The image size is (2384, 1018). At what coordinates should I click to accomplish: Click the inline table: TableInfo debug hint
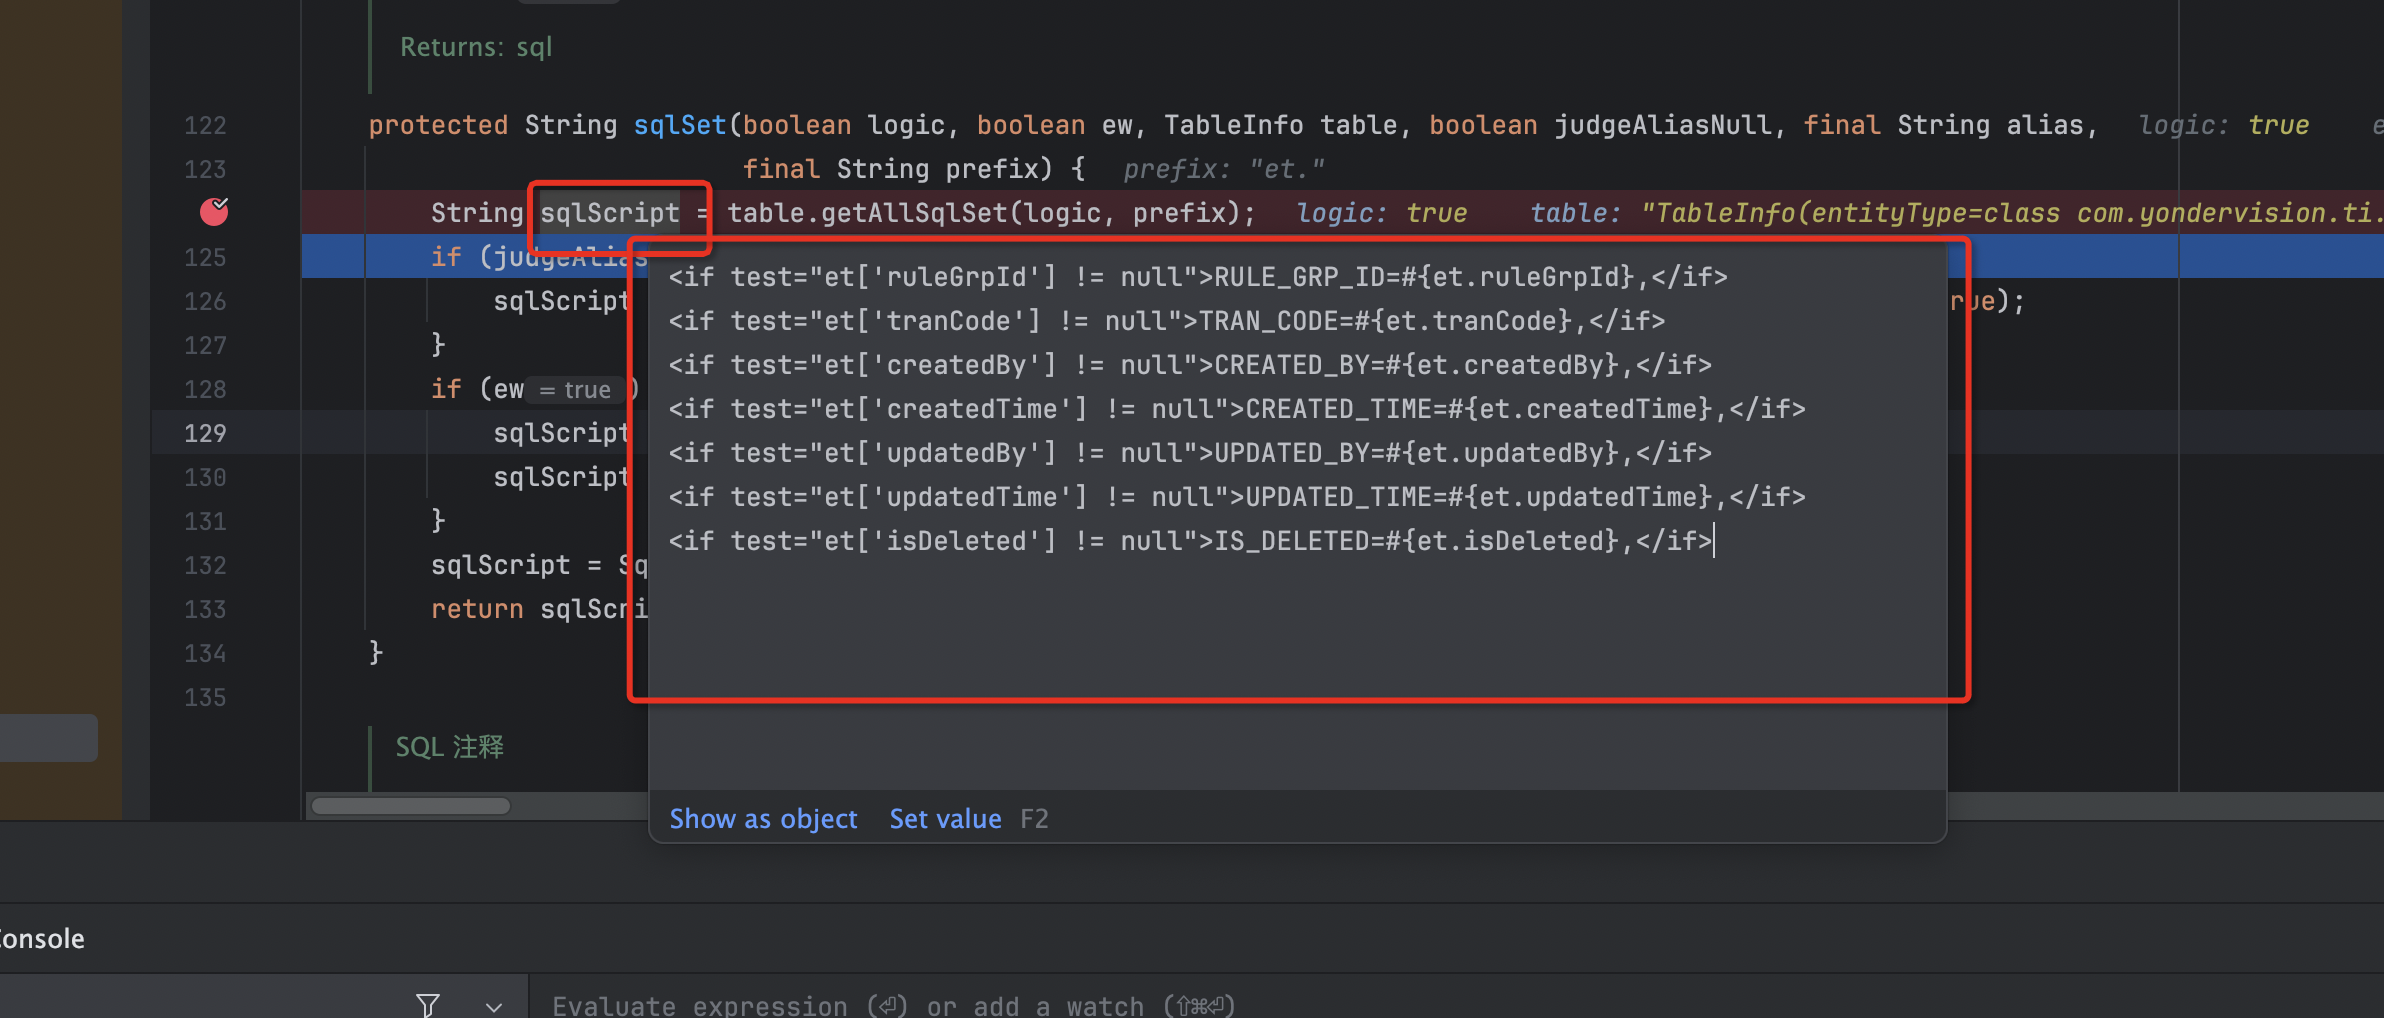click(1950, 213)
